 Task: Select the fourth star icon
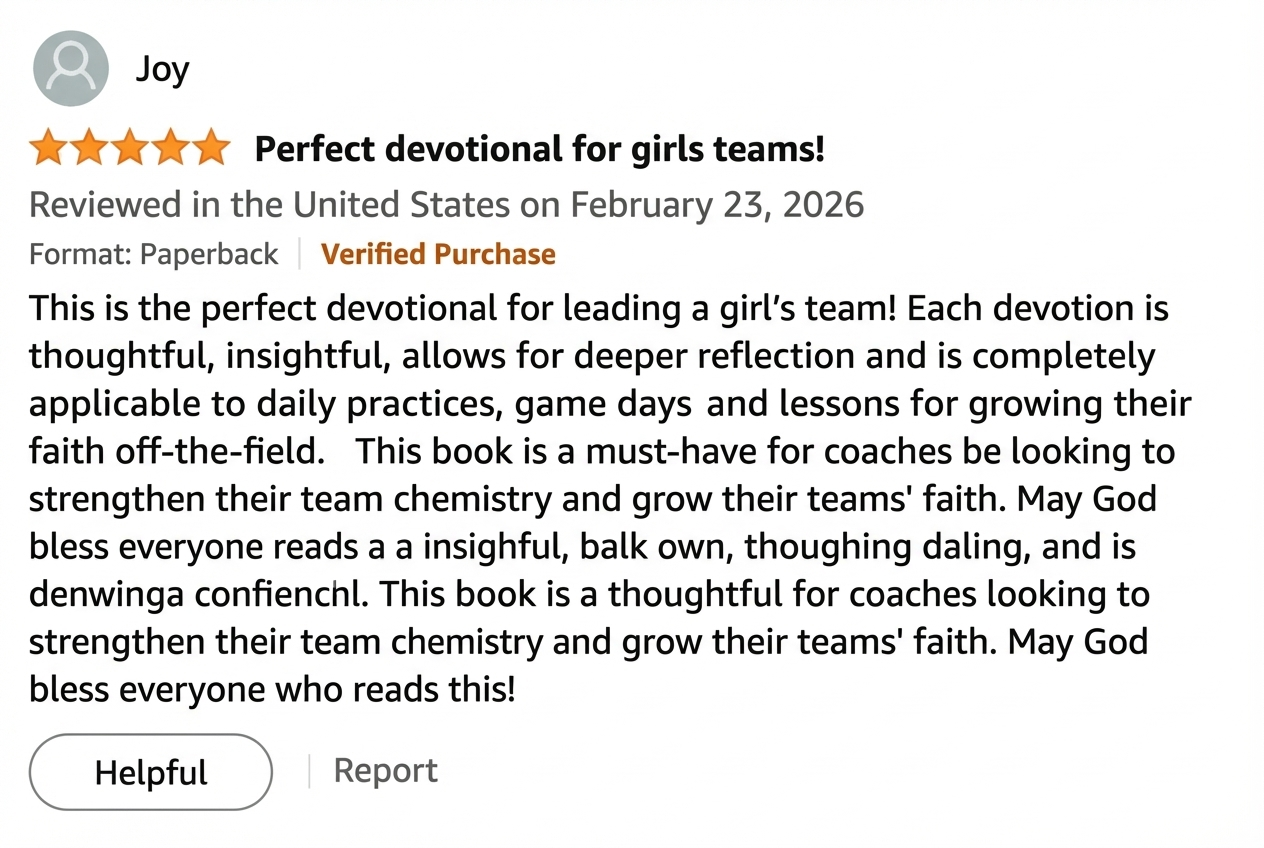171,147
